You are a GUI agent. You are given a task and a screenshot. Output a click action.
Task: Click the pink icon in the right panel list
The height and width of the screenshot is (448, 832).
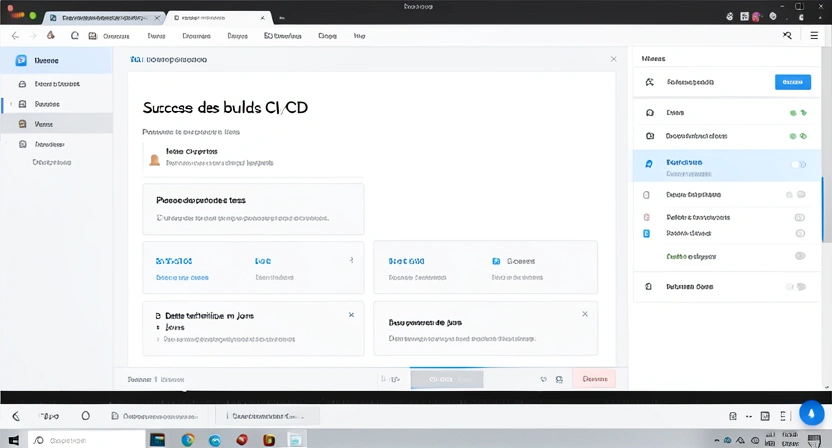click(647, 217)
